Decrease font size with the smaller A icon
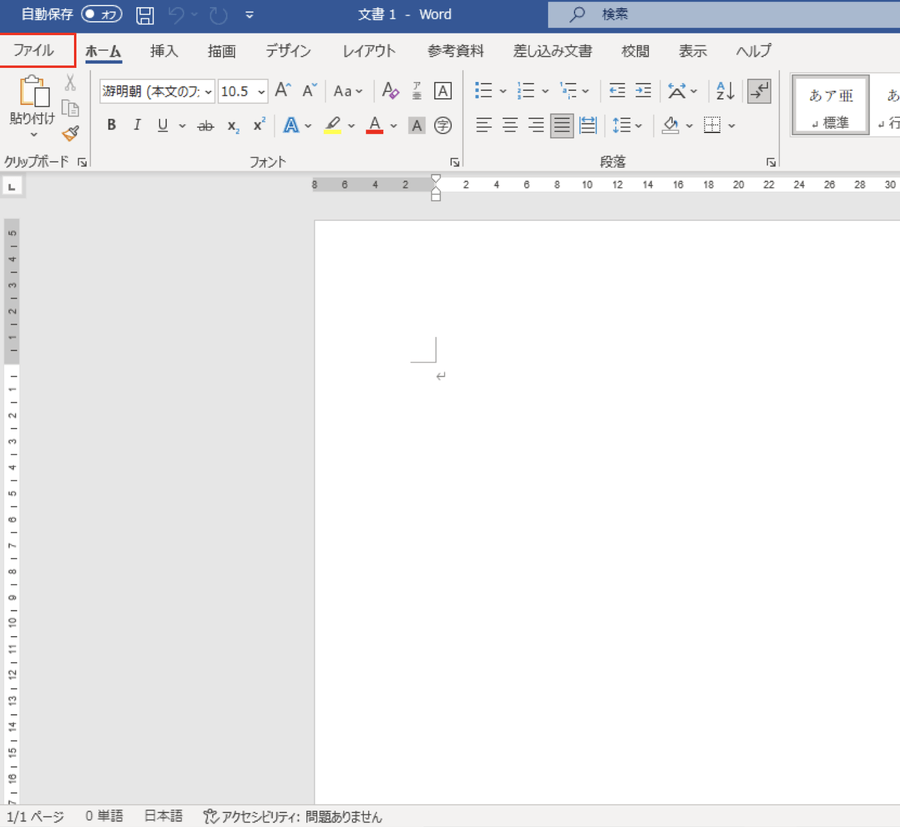This screenshot has height=827, width=900. pos(310,91)
